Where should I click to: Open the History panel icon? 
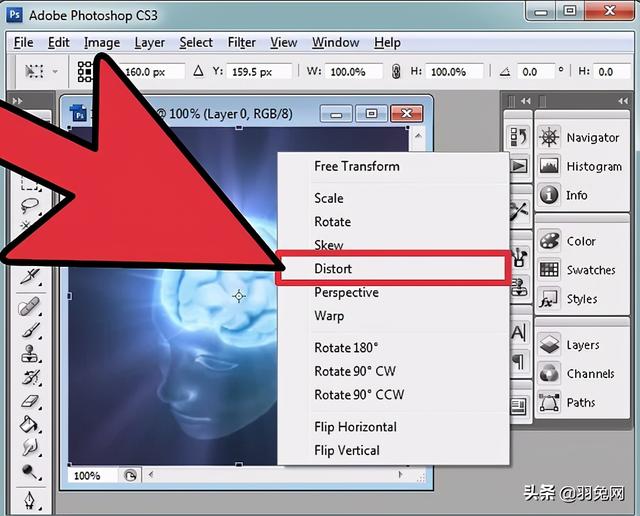(518, 137)
